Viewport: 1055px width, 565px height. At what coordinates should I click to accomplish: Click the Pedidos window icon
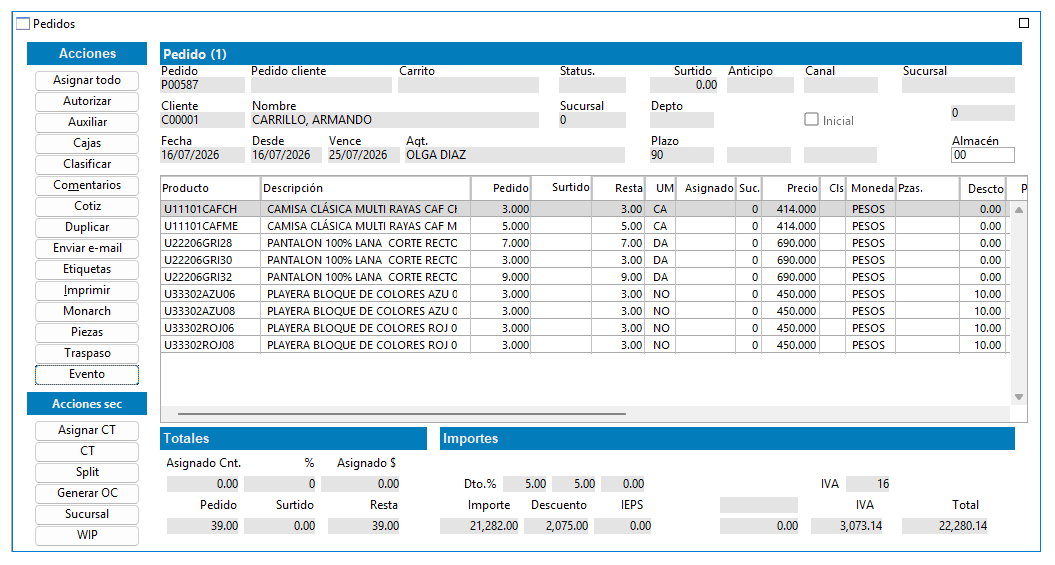pyautogui.click(x=23, y=24)
